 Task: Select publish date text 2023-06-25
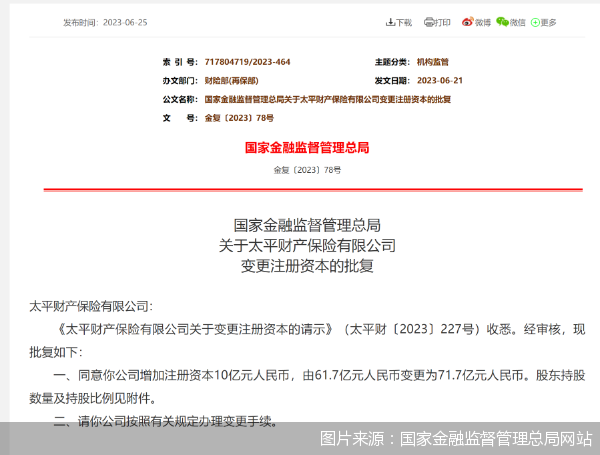coord(125,23)
